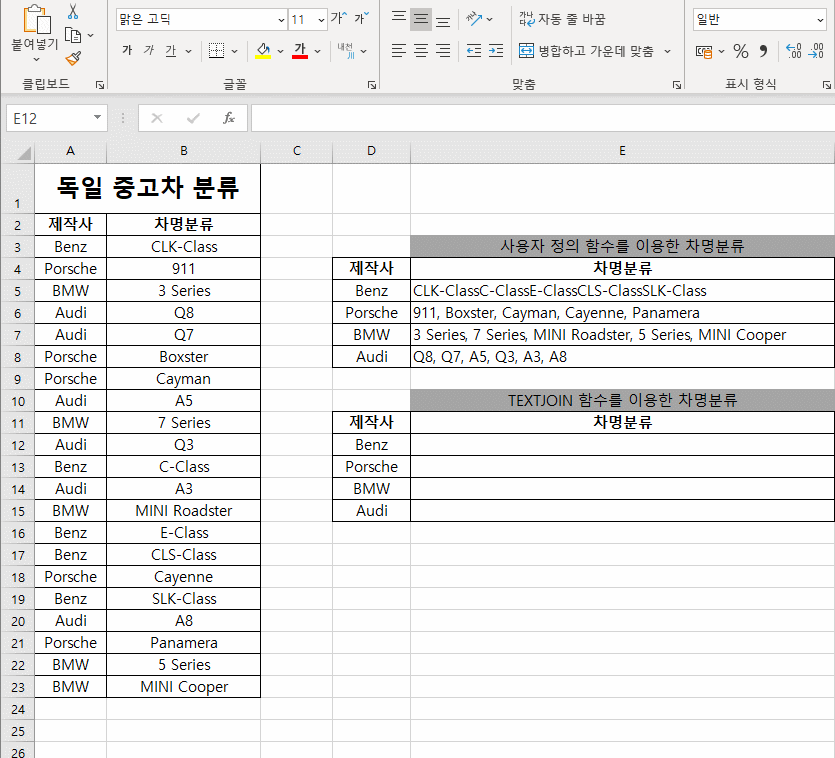This screenshot has height=758, width=835.
Task: Decrease indent of cell content
Action: 473,51
